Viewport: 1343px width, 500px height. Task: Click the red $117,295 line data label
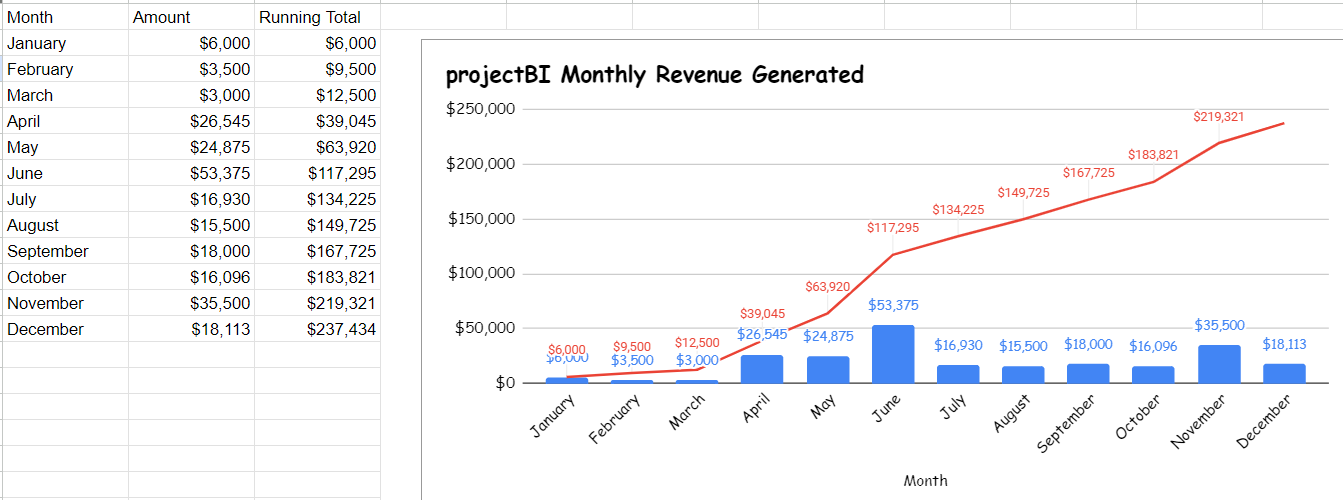point(893,228)
